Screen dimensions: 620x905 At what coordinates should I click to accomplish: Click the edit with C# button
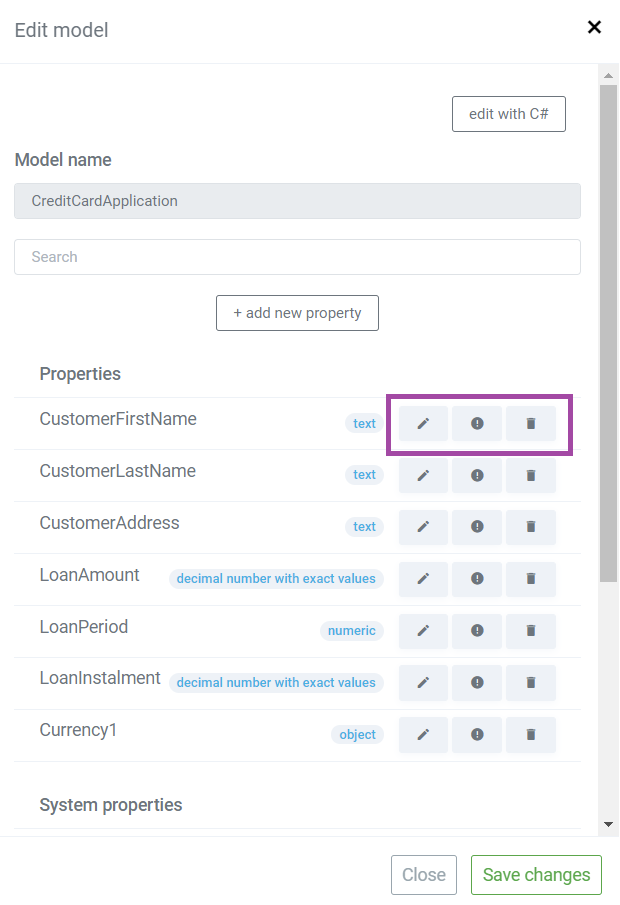tap(509, 114)
